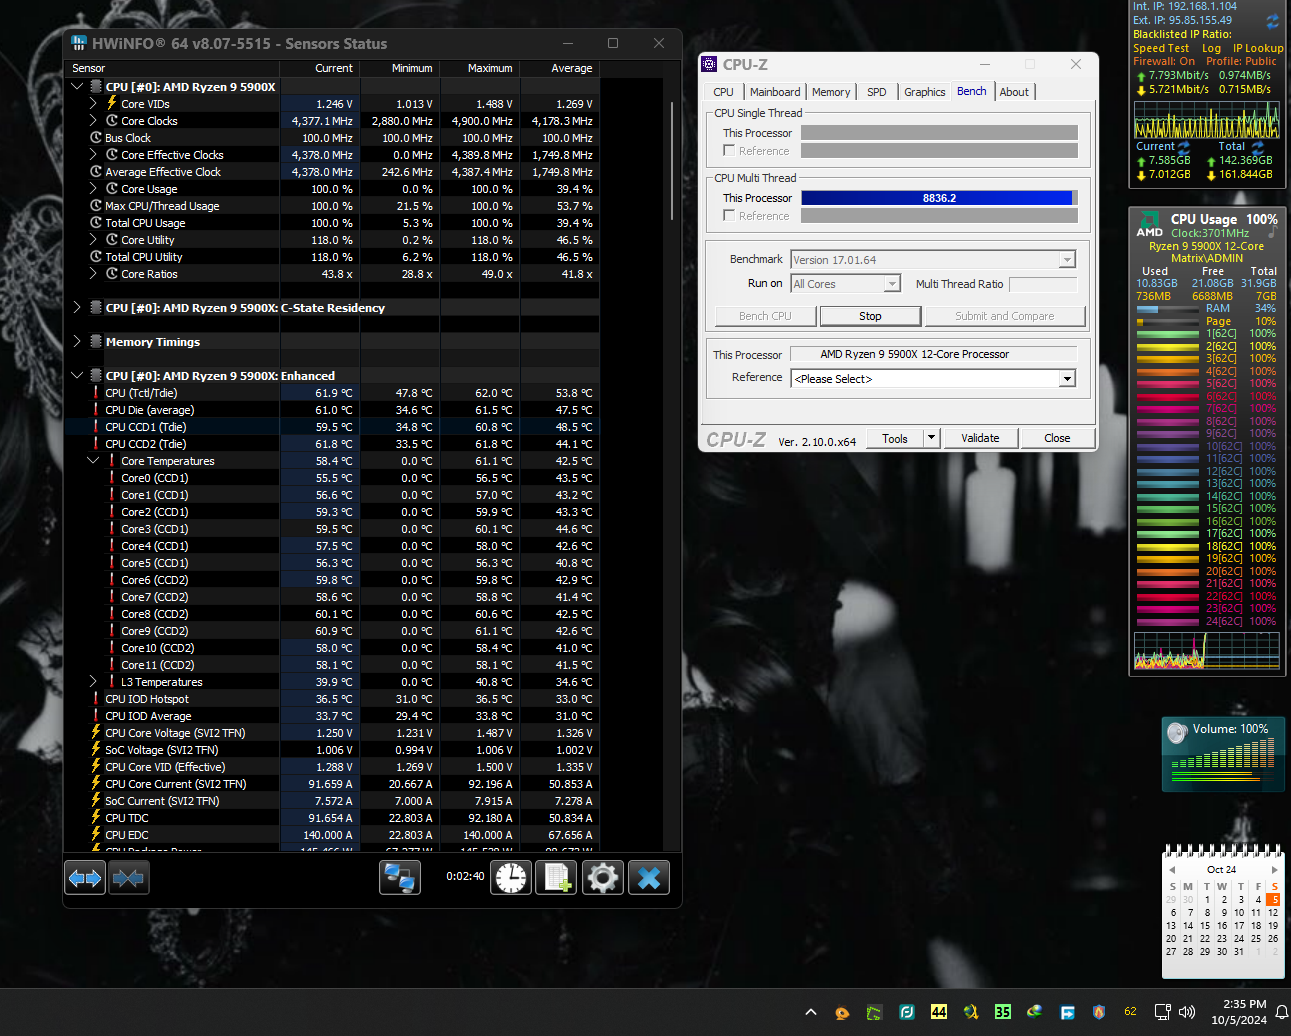The height and width of the screenshot is (1036, 1291).
Task: Click the multi thread score bar 8836.2
Action: (939, 198)
